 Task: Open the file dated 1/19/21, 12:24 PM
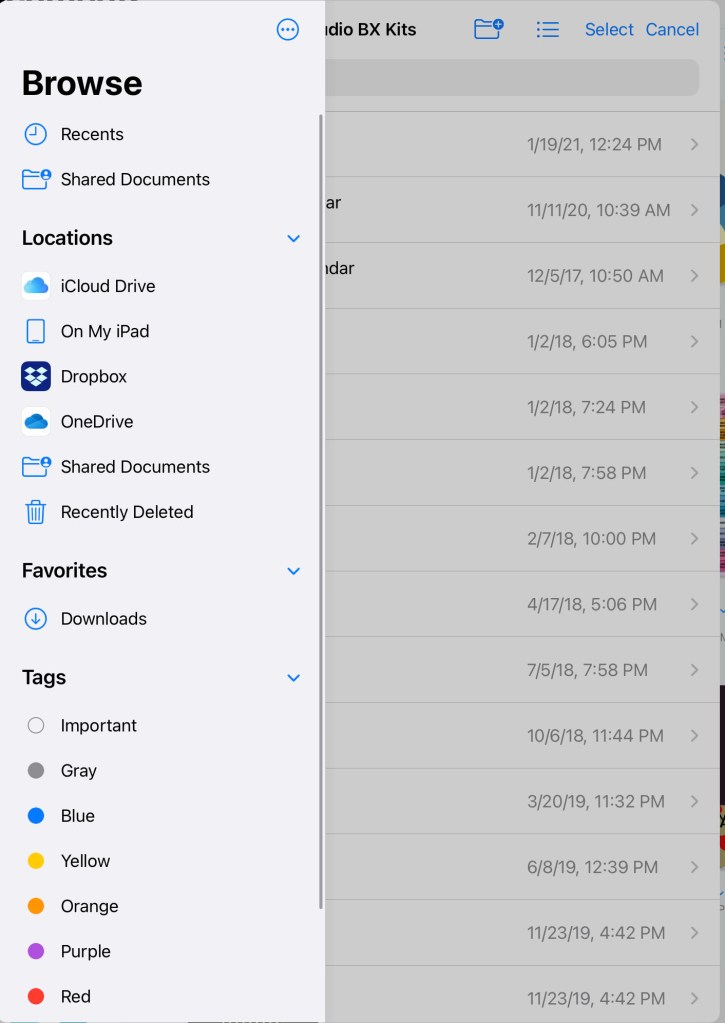[520, 144]
